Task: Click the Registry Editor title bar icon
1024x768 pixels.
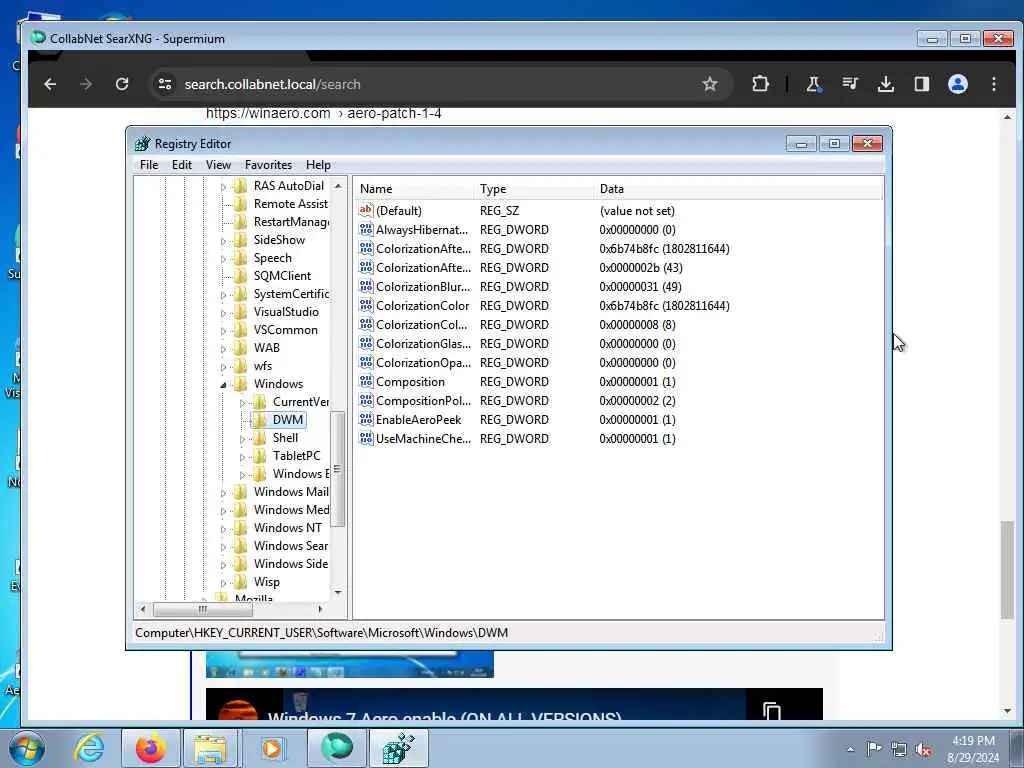Action: click(x=142, y=144)
